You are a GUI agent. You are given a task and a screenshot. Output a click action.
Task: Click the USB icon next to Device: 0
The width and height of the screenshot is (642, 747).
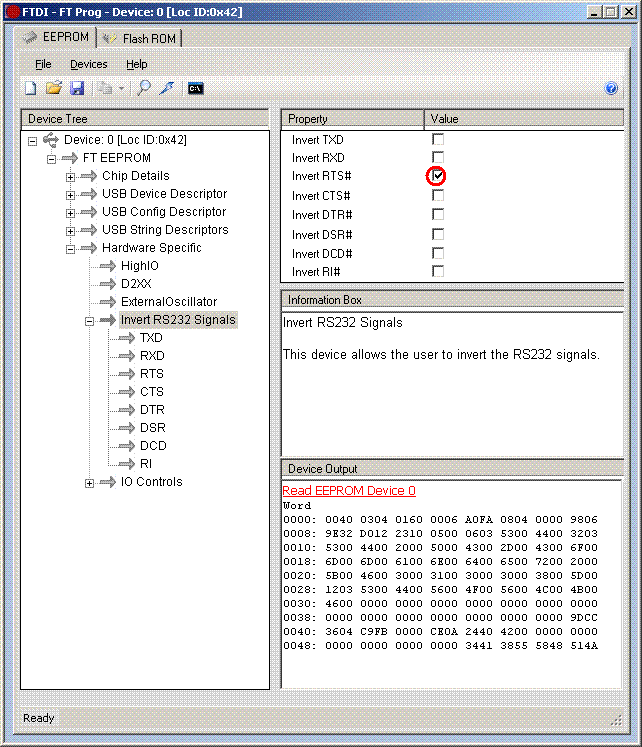(50, 140)
